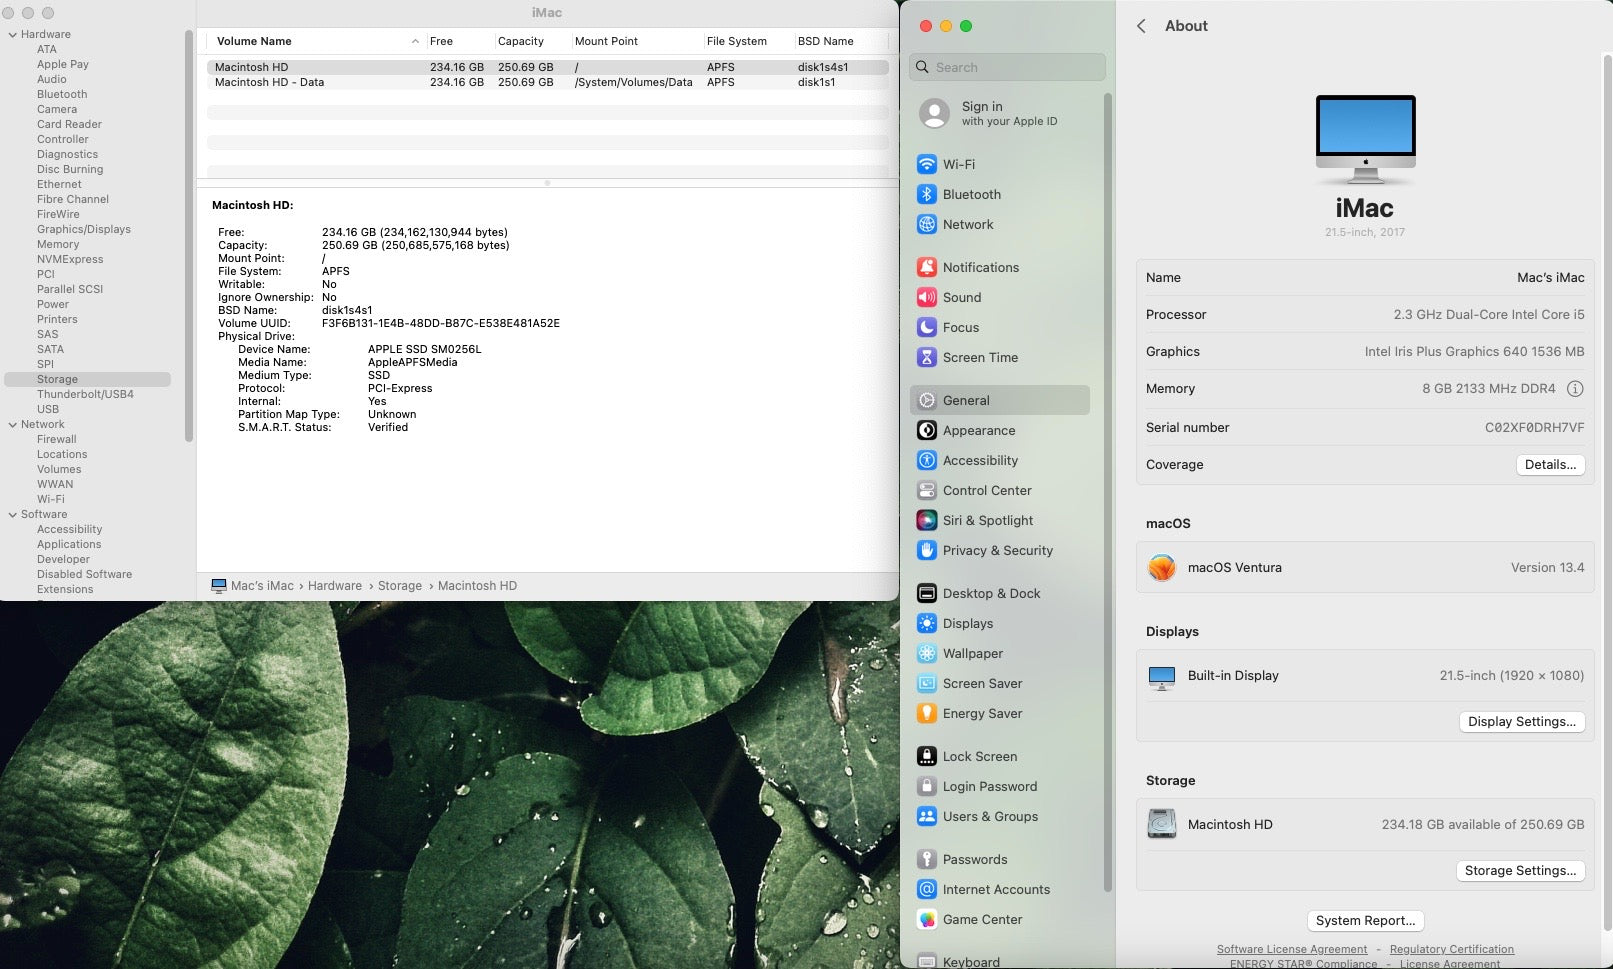The image size is (1613, 969).
Task: Collapse the Software section disclosure triangle
Action: [12, 514]
